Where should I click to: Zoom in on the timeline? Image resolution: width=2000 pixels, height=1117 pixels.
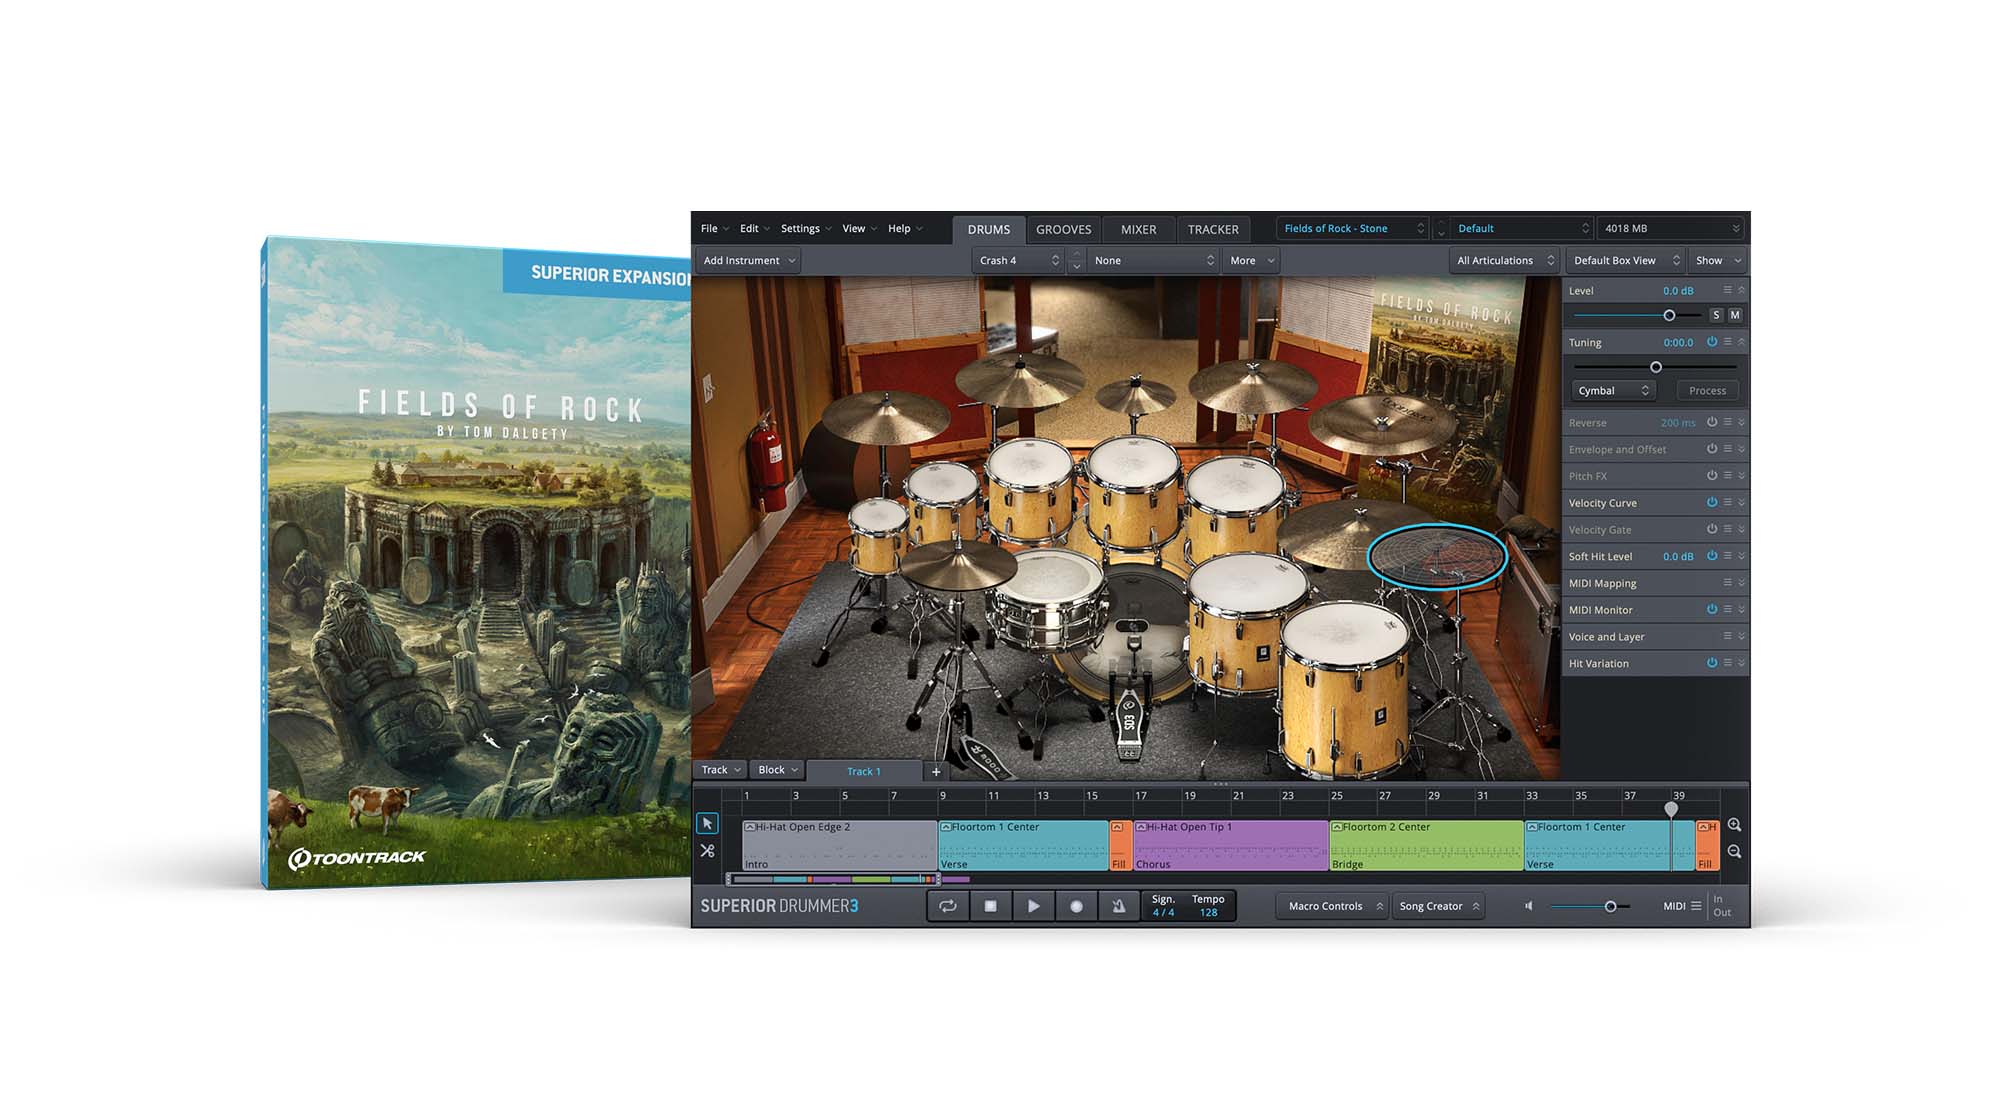(x=1734, y=825)
